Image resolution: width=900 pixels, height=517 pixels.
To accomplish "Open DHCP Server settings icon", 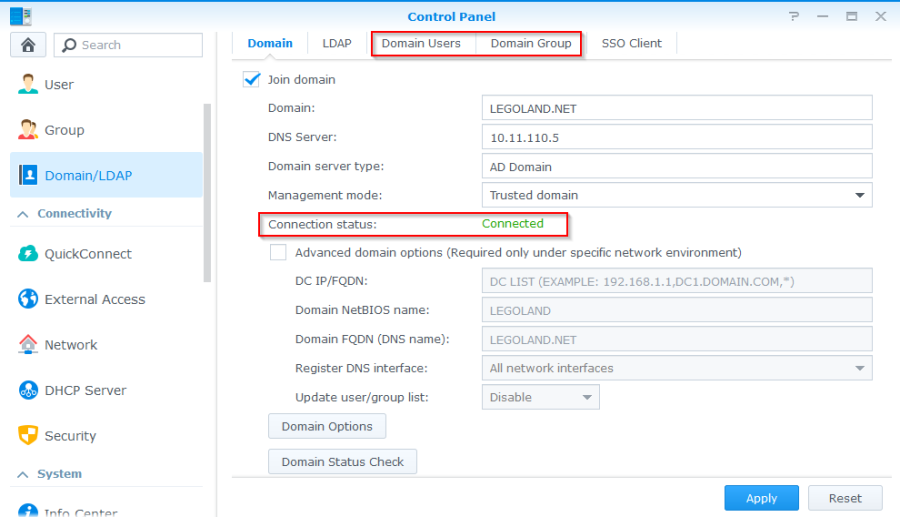I will point(28,390).
